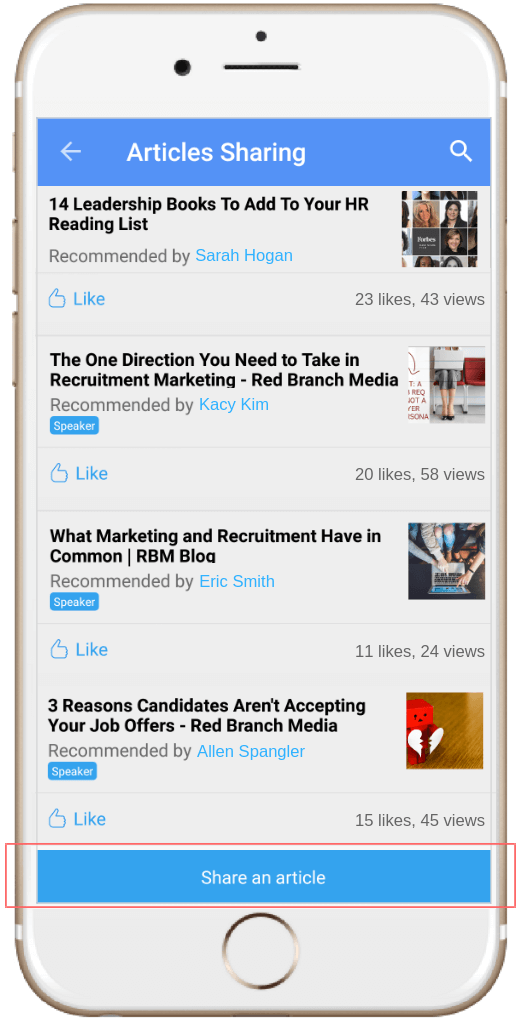
Task: Tap the back arrow in the header
Action: [70, 151]
